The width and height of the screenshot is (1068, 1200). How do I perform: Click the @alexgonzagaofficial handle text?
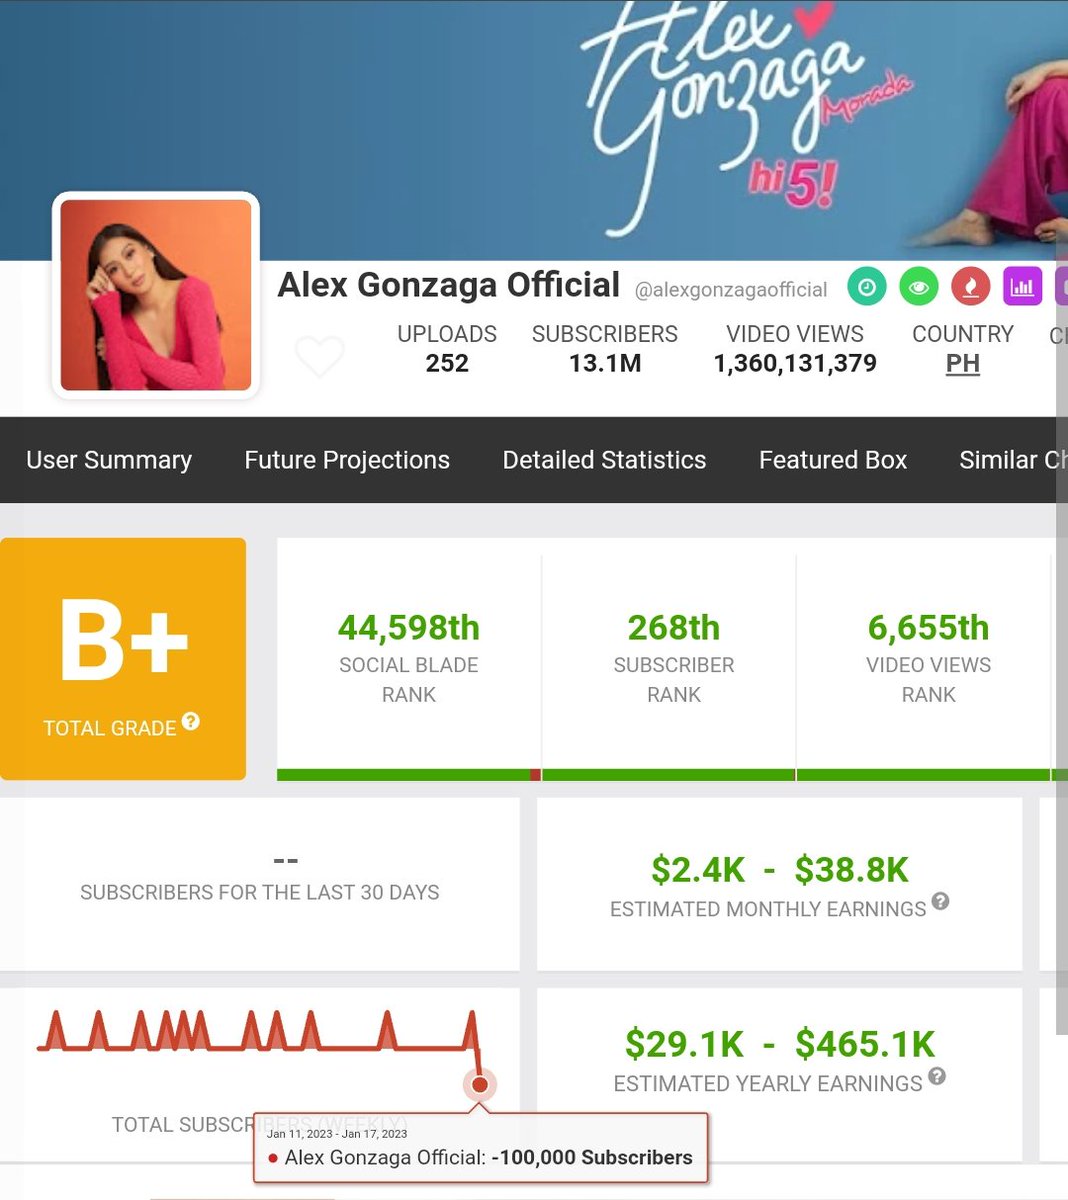(731, 290)
